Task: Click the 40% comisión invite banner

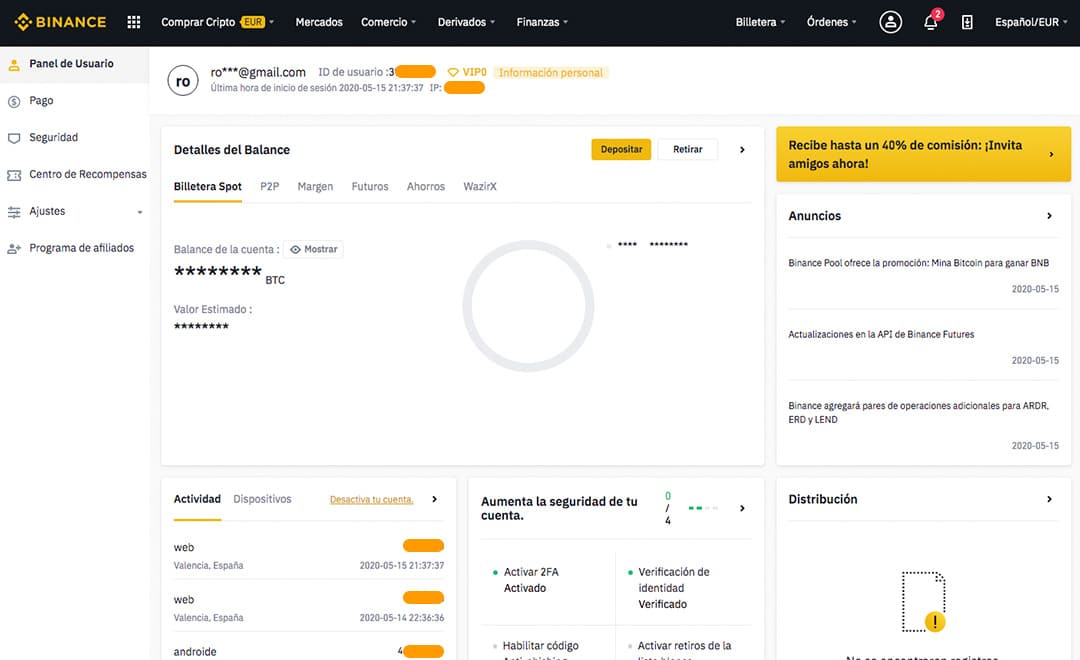Action: click(x=923, y=154)
